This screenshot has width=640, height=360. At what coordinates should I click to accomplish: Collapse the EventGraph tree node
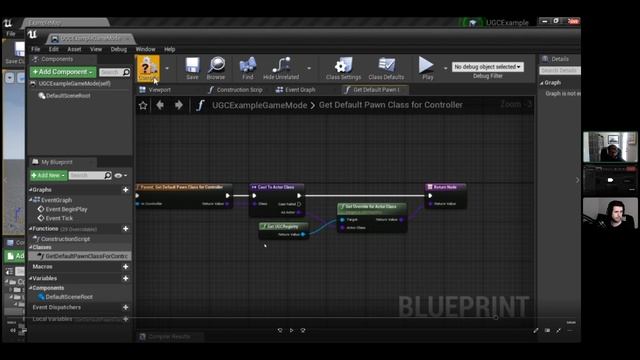(31, 200)
